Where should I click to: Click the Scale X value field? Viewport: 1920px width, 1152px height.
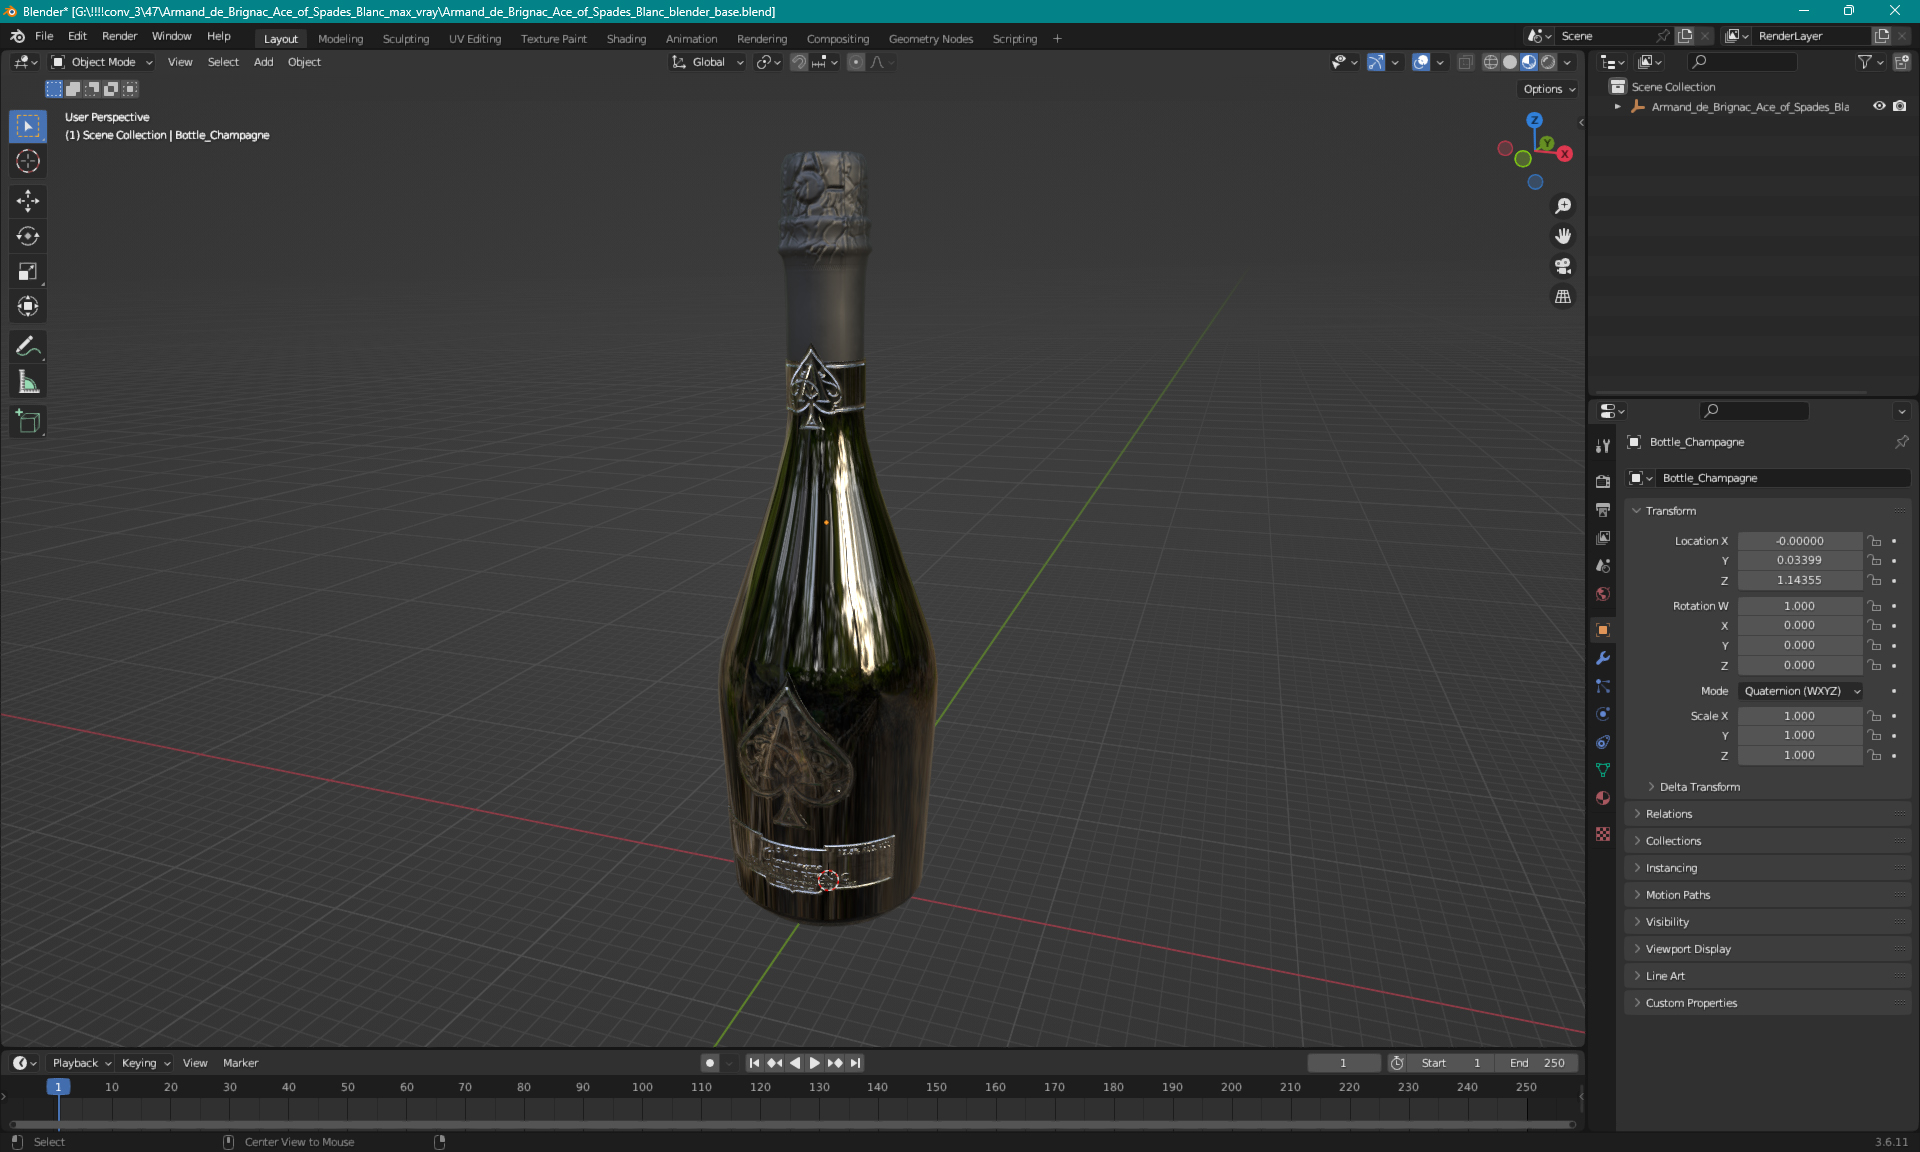1799,716
